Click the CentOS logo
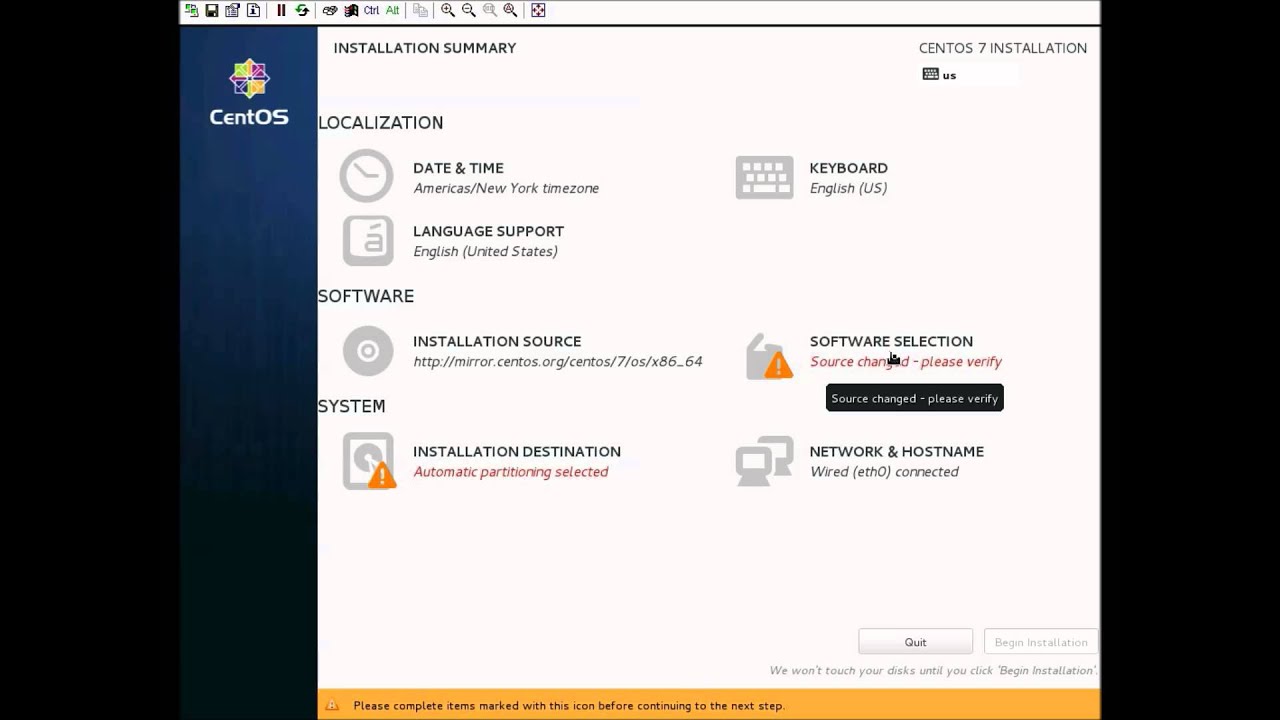 click(x=249, y=93)
